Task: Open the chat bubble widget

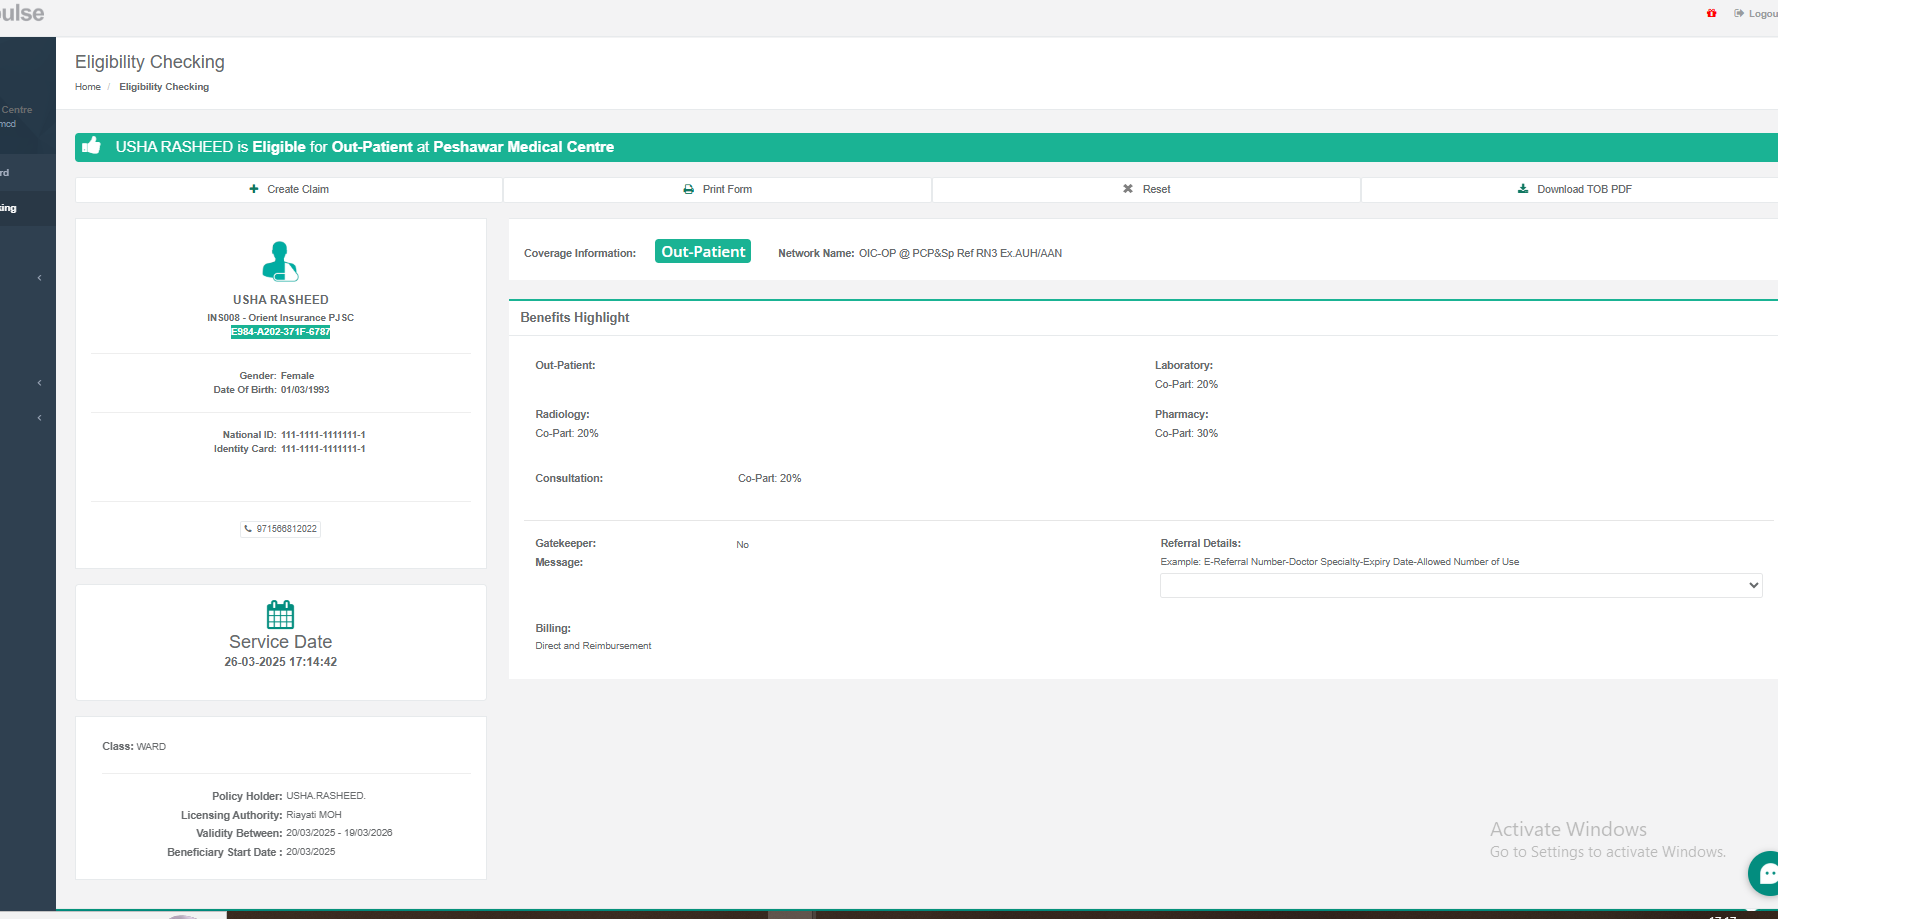Action: 1766,874
